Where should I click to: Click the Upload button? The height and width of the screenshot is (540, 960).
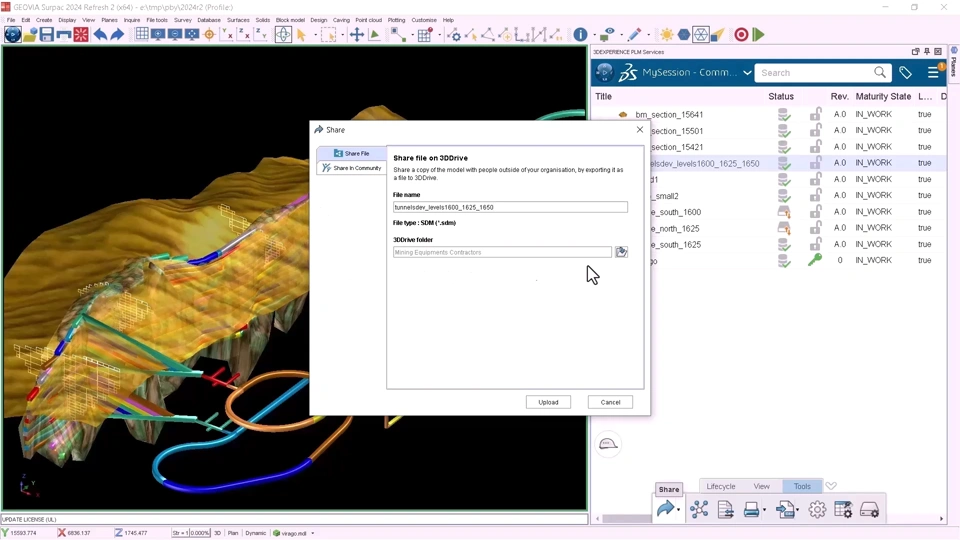[x=548, y=402]
